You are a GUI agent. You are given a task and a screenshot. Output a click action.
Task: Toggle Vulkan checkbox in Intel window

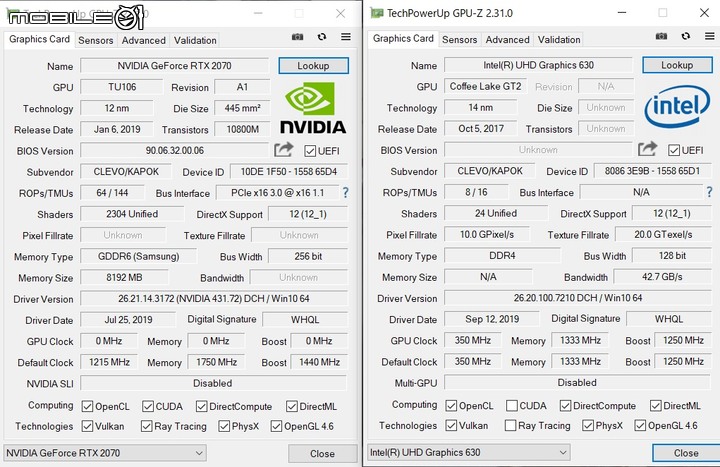(451, 425)
